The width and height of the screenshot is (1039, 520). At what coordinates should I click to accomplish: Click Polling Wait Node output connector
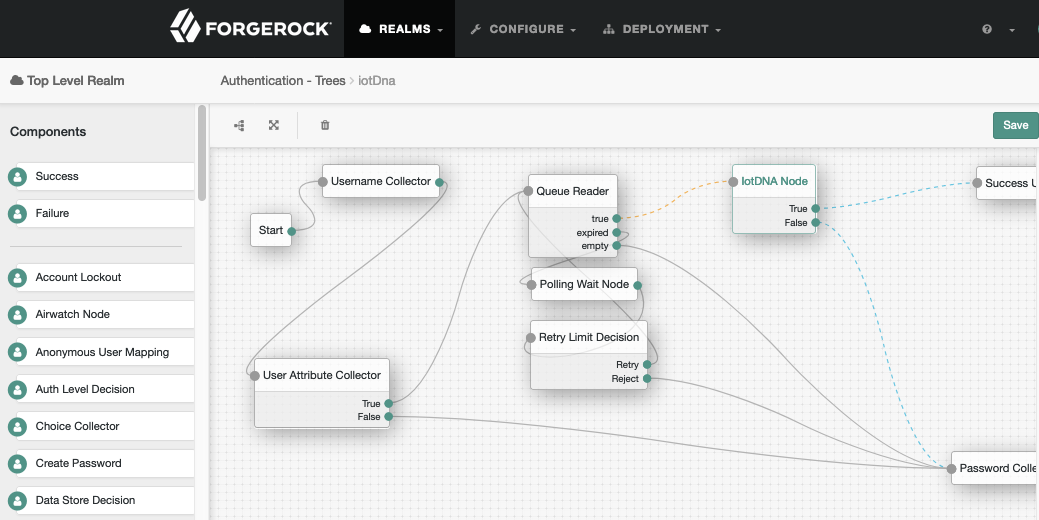tap(637, 286)
